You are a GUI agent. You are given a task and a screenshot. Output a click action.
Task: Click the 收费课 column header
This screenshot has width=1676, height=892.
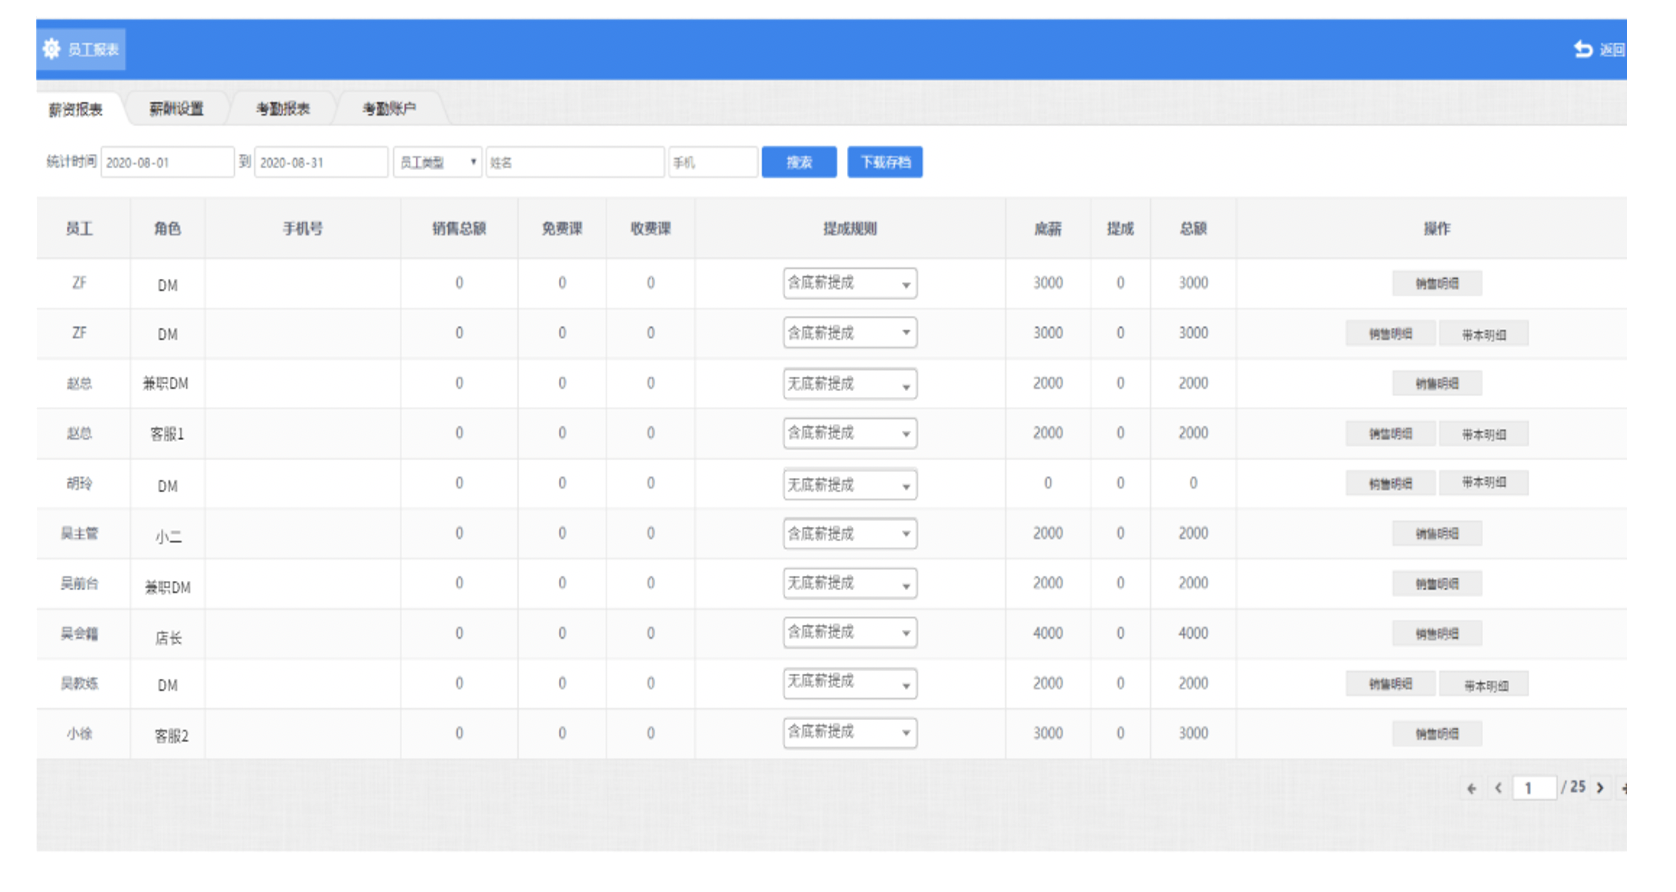coord(650,228)
